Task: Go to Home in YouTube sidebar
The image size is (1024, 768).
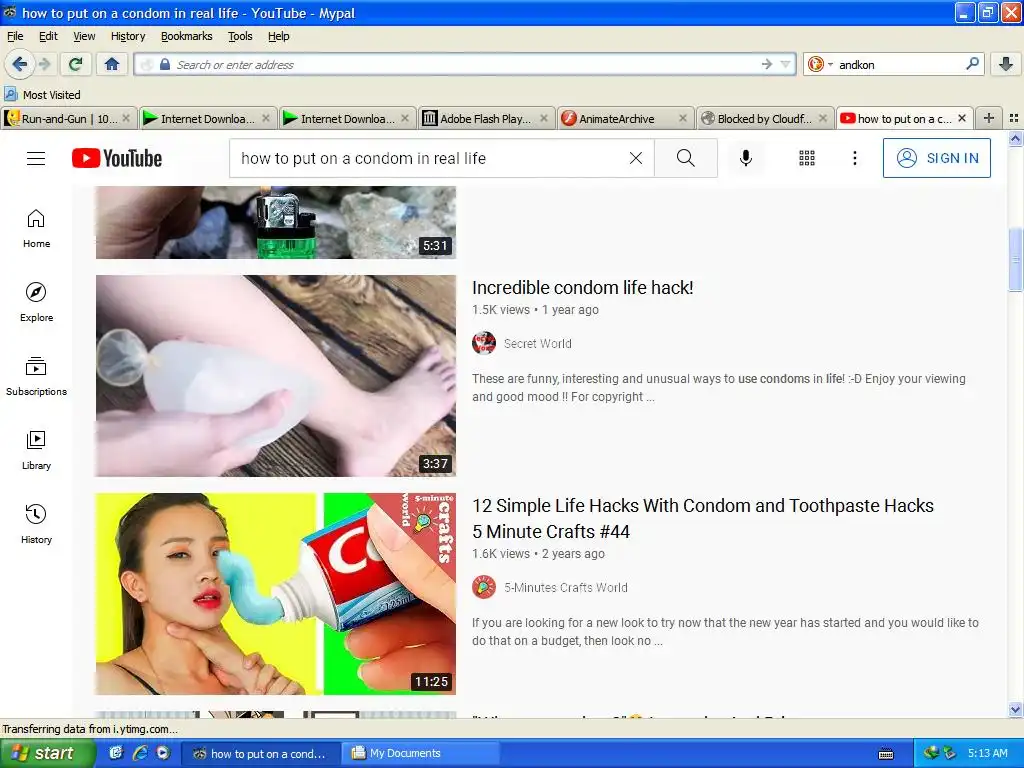Action: [x=37, y=229]
